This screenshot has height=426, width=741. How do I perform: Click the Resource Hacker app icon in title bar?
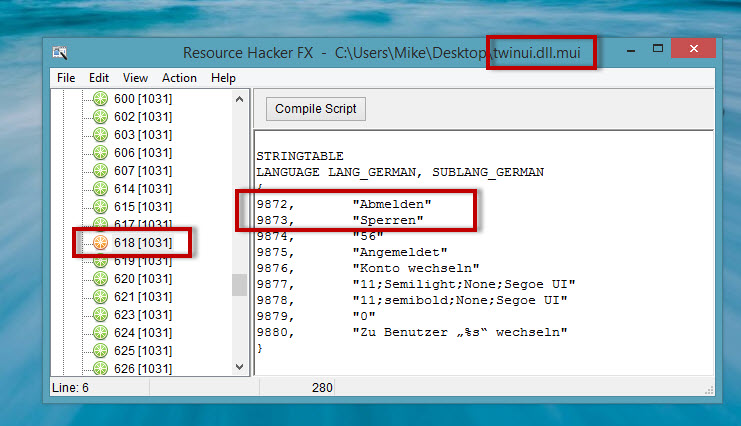pos(60,53)
